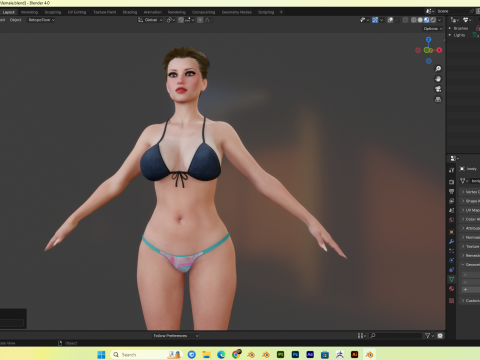The width and height of the screenshot is (480, 360).
Task: Open the Compositing workspace tab
Action: (x=203, y=12)
